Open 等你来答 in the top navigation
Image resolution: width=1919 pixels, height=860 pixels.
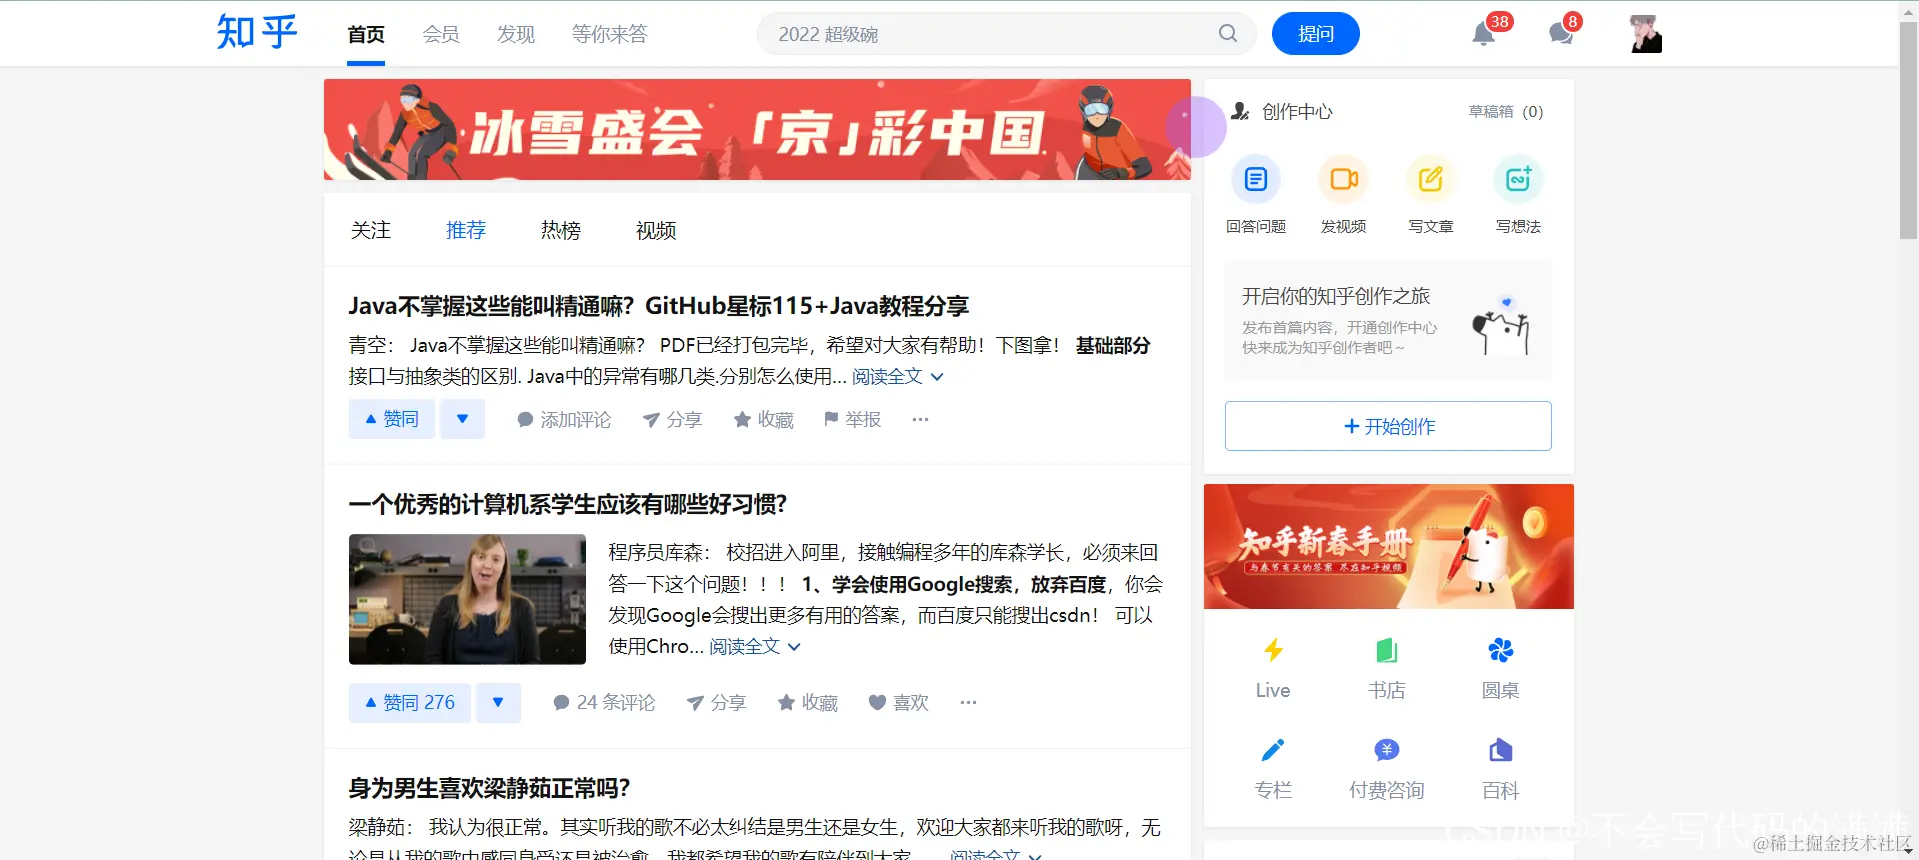tap(610, 34)
